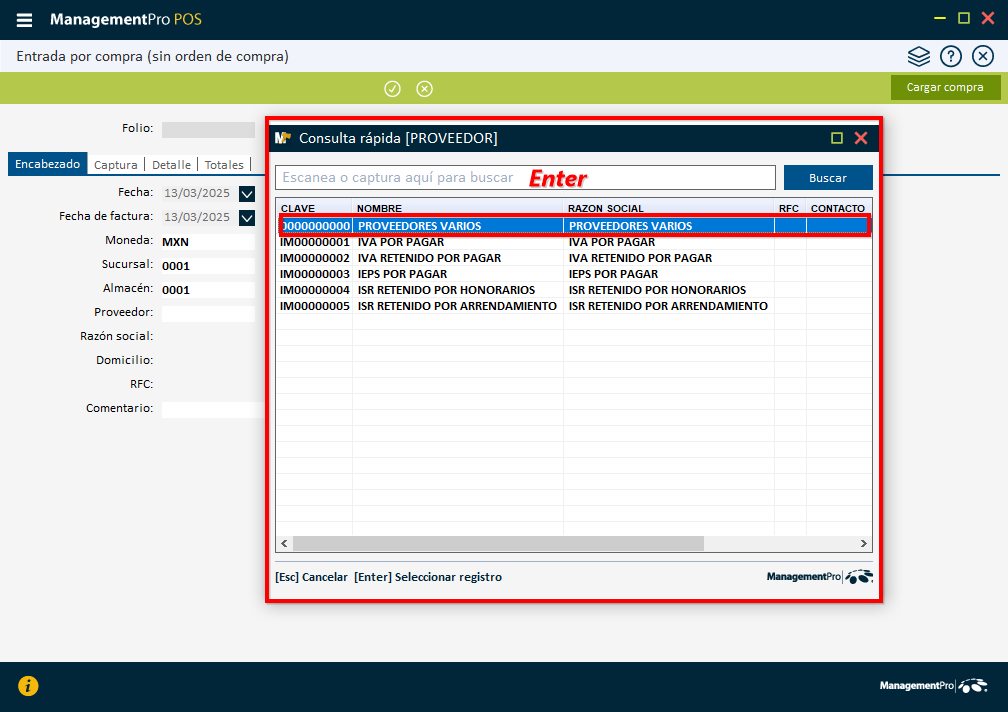
Task: Click the Sucursal field
Action: click(x=208, y=265)
